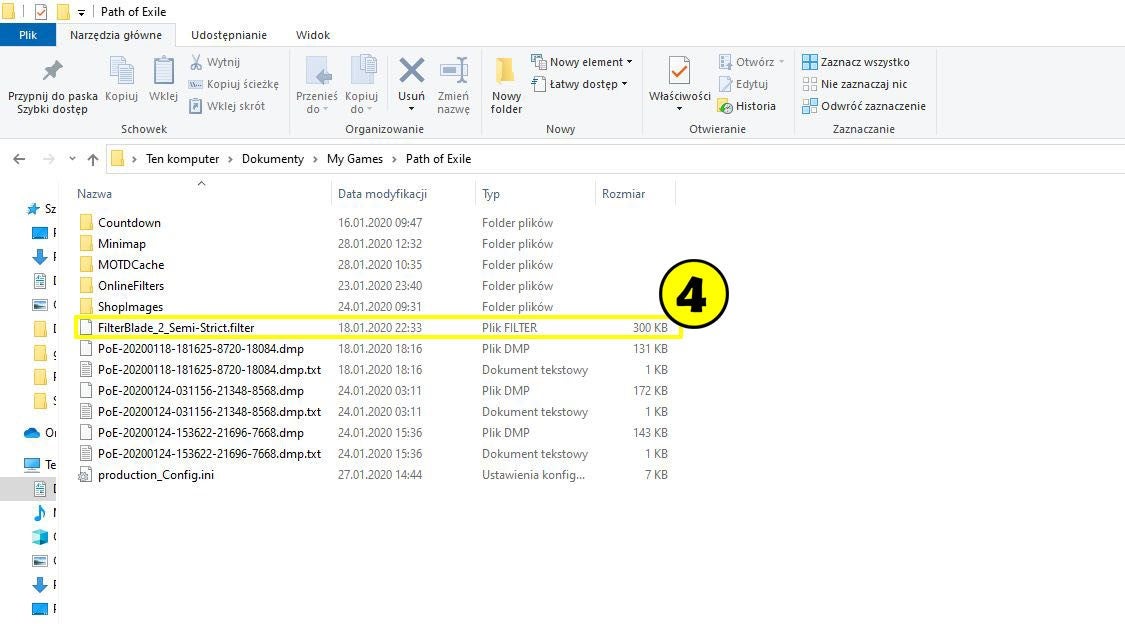1125x624 pixels.
Task: Create a Nowy folder
Action: tap(506, 85)
